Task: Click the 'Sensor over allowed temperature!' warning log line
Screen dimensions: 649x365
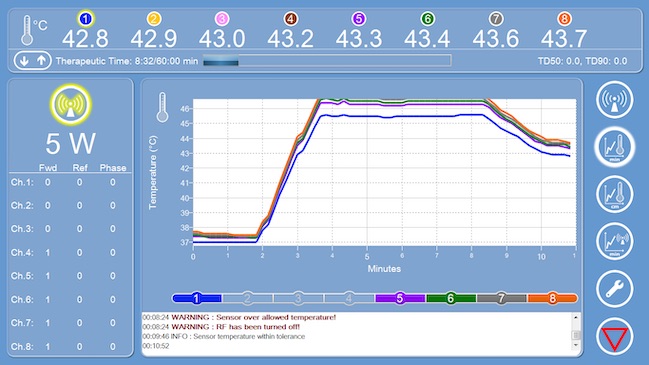Action: pyautogui.click(x=239, y=317)
